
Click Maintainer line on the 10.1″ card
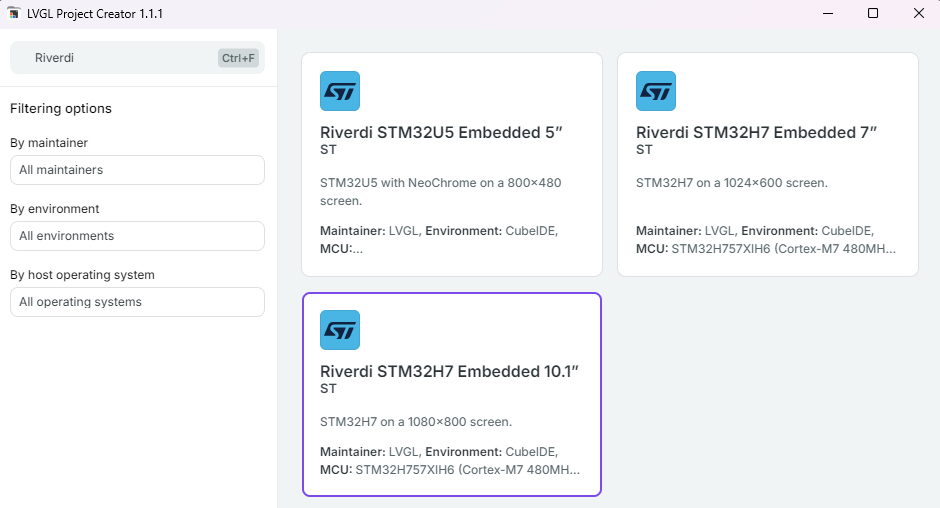[438, 452]
